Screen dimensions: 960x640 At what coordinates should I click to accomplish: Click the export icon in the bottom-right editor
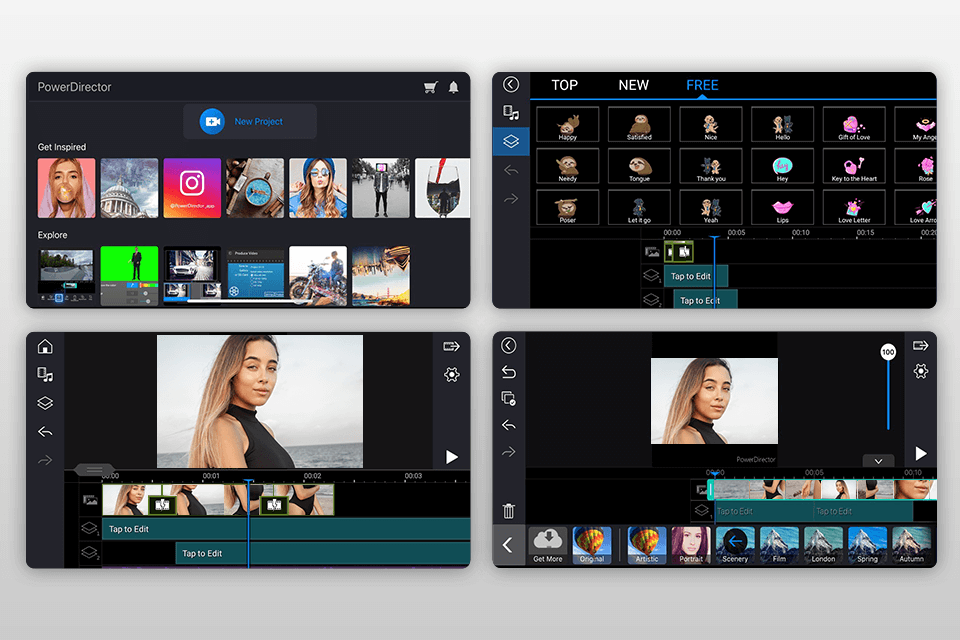(x=920, y=346)
